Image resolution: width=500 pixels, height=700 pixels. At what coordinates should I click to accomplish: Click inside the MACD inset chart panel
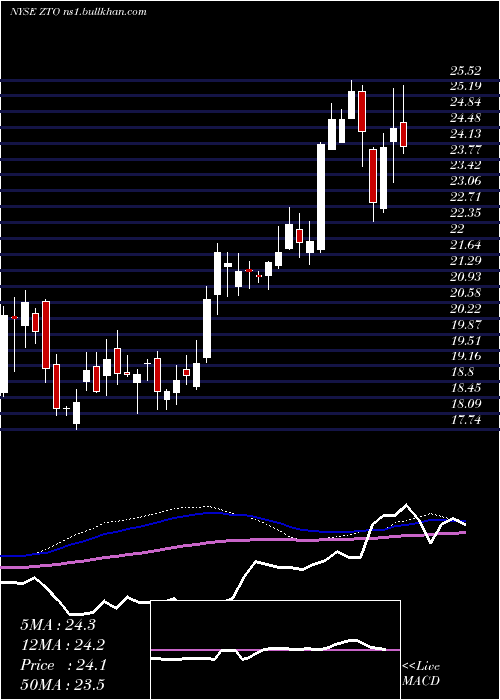pyautogui.click(x=275, y=650)
